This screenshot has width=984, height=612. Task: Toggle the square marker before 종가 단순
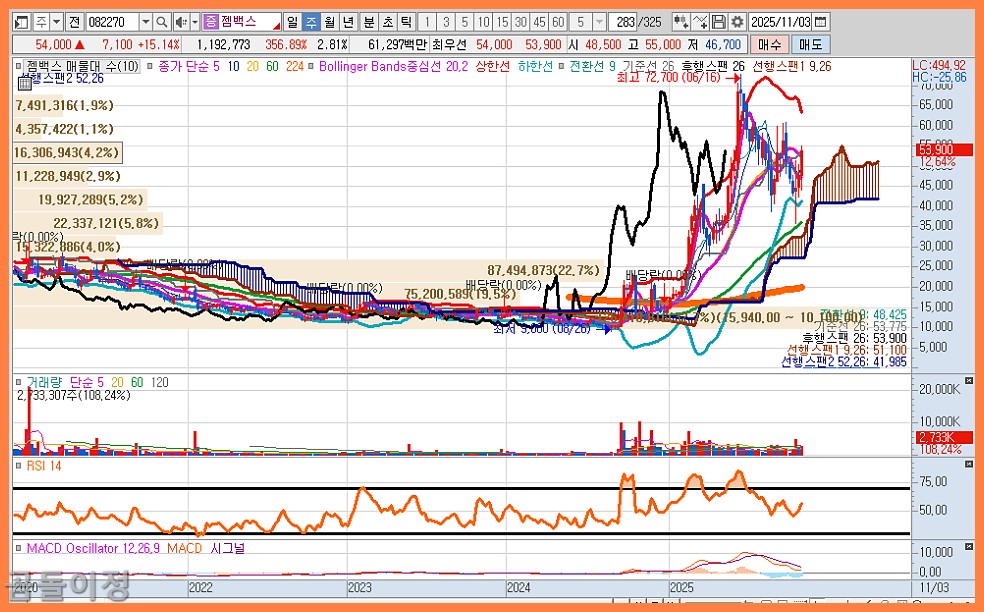[150, 65]
